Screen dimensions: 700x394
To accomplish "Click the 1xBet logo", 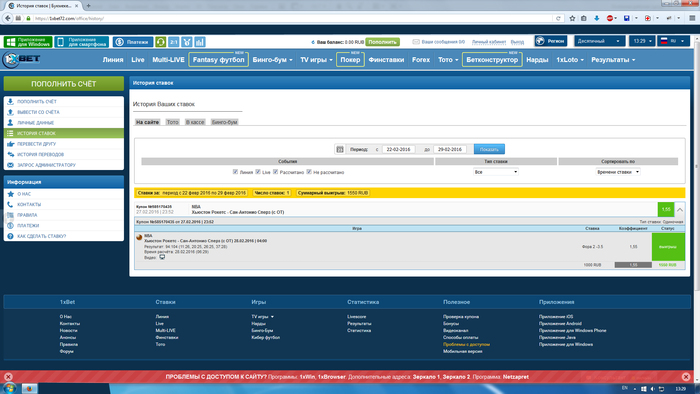I will (21, 59).
